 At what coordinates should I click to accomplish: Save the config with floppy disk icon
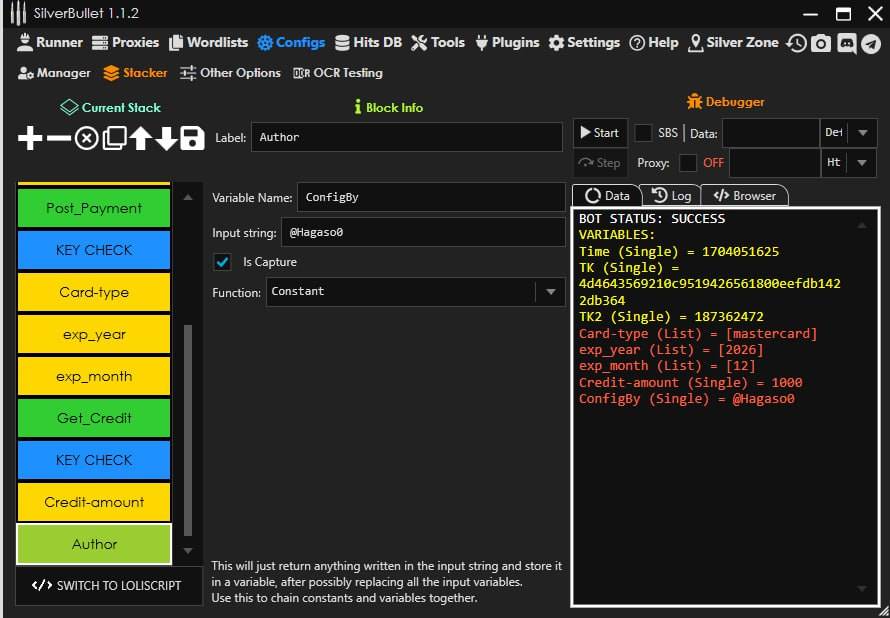pyautogui.click(x=192, y=139)
